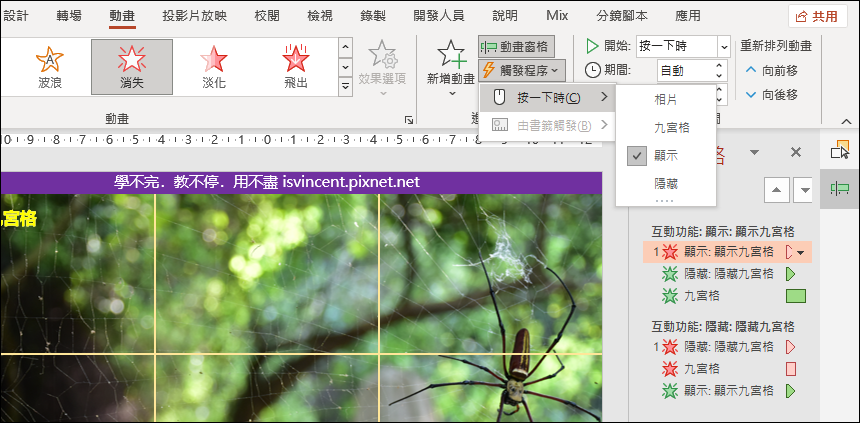Open the 投影片放映 tab
The height and width of the screenshot is (423, 860).
pyautogui.click(x=194, y=16)
